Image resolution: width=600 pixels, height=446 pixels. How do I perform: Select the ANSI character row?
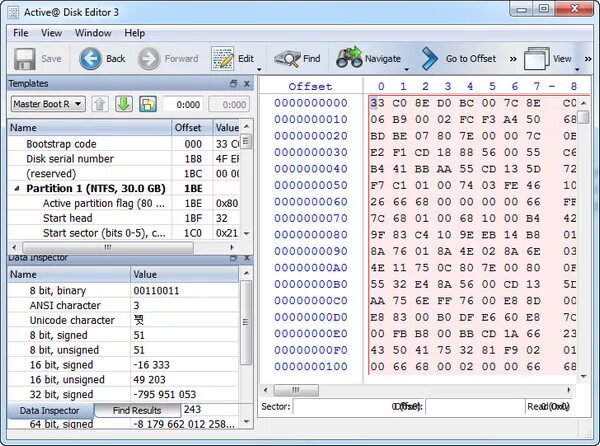123,306
